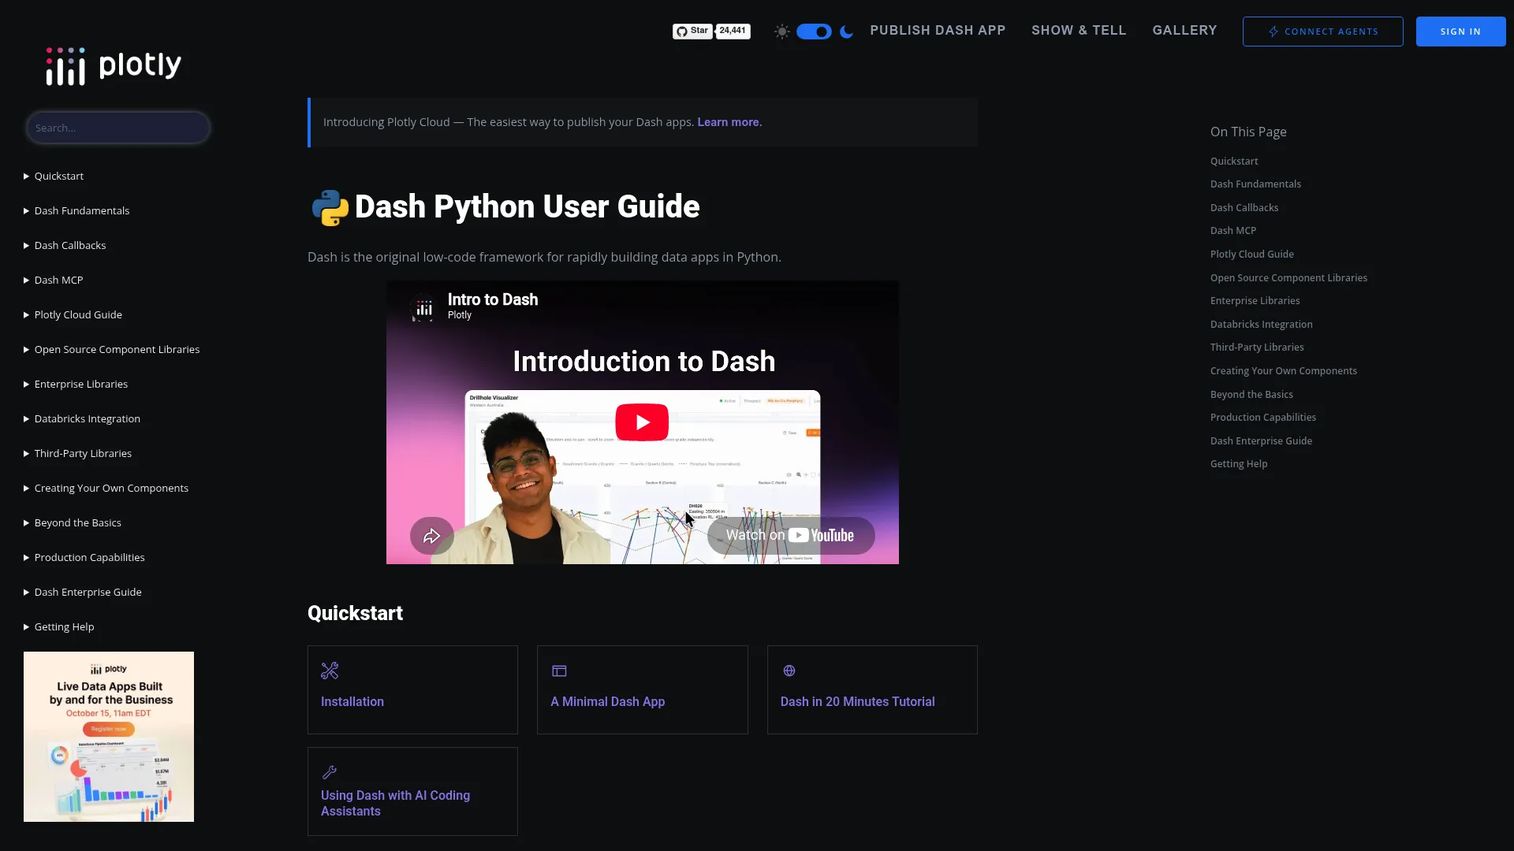Screen dimensions: 1514x851
Task: Open the Installation card
Action: (x=412, y=690)
